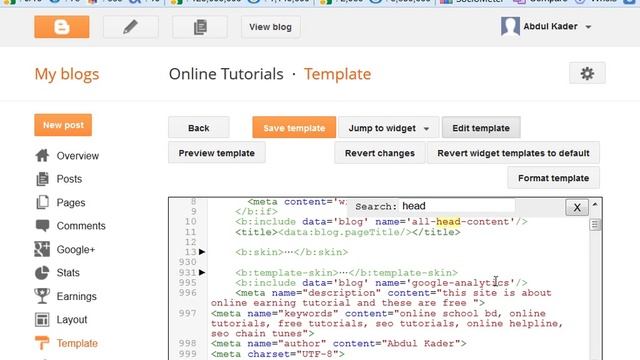Image resolution: width=640 pixels, height=360 pixels.
Task: Click the Revert changes button
Action: 380,153
